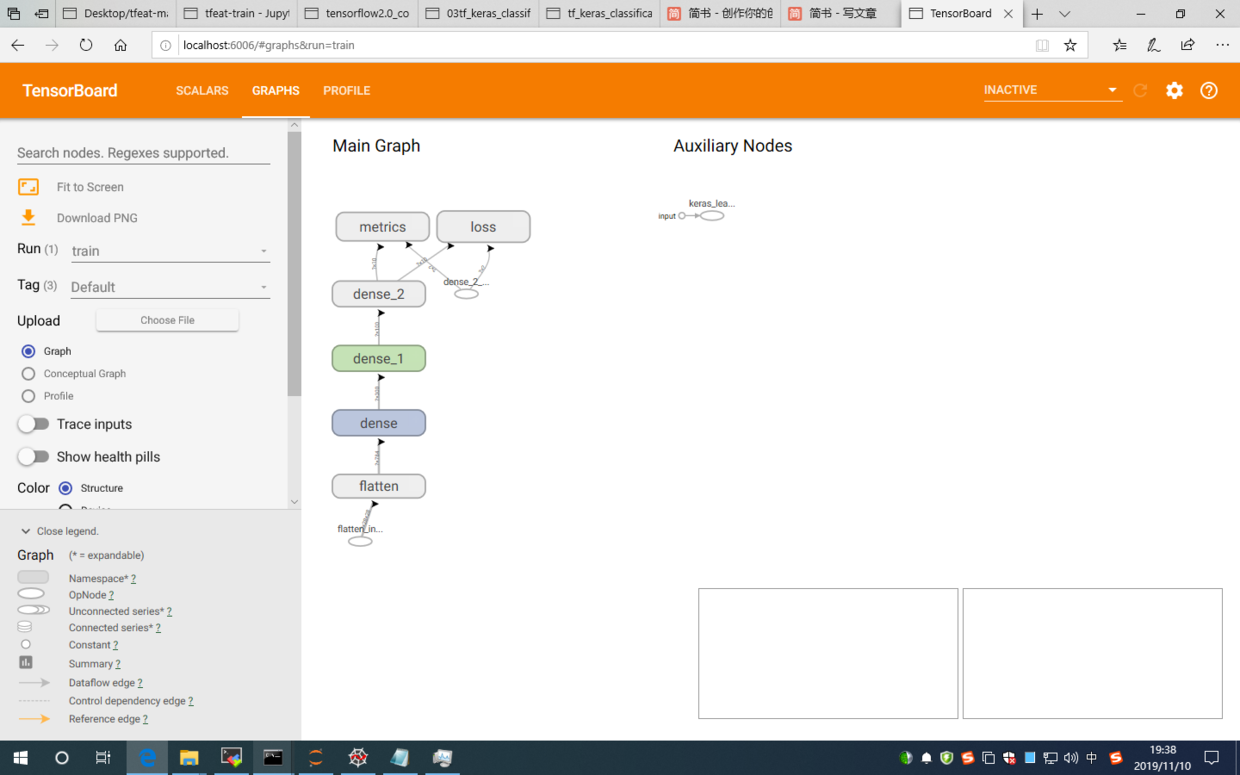Click the set tabs aside icon
Screen dimensions: 1240x775
41,14
